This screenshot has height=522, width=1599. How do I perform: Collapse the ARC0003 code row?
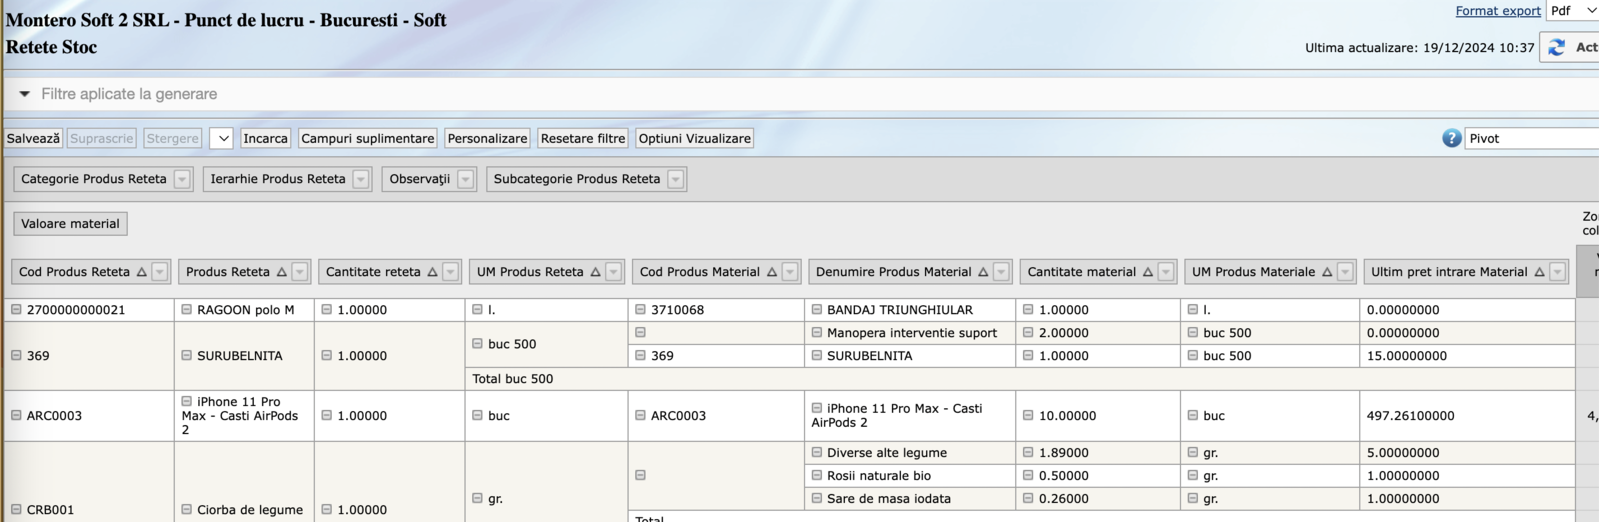16,416
